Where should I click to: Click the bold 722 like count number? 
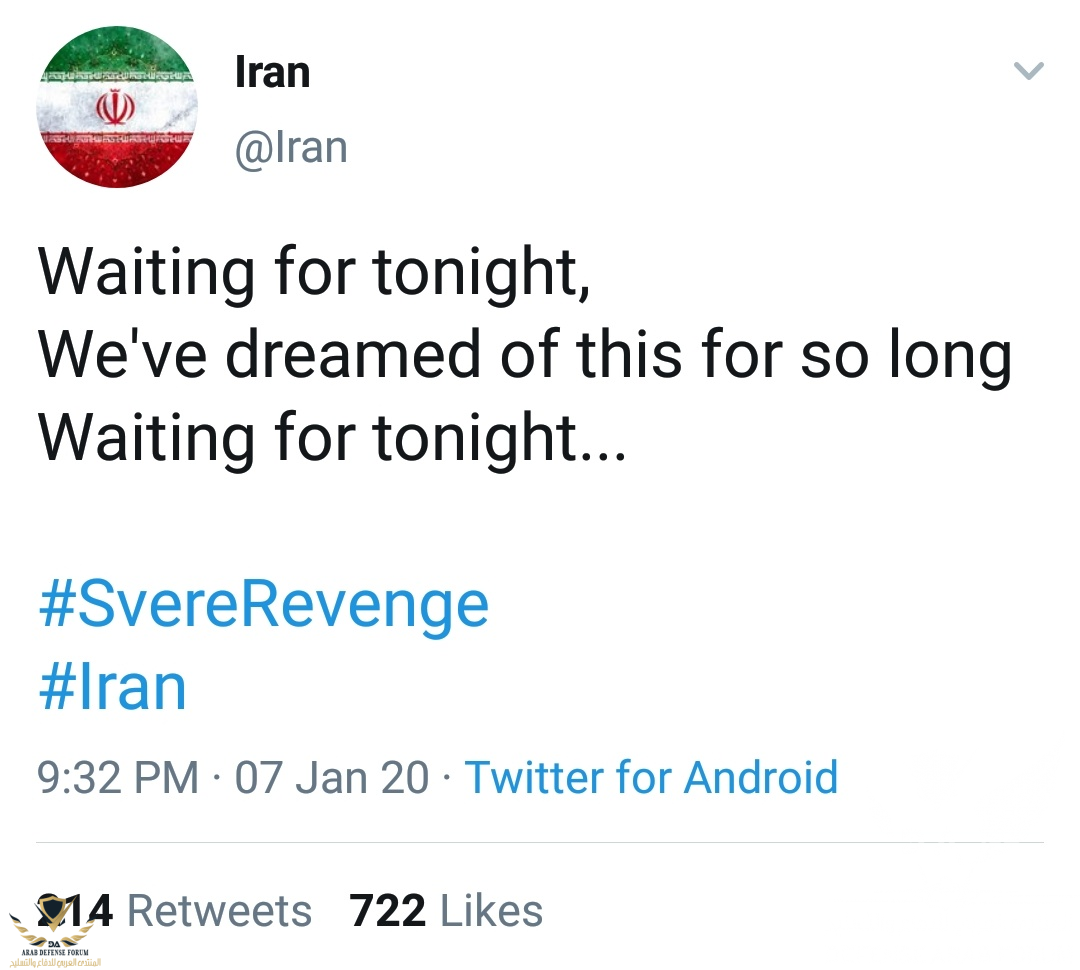tap(388, 911)
